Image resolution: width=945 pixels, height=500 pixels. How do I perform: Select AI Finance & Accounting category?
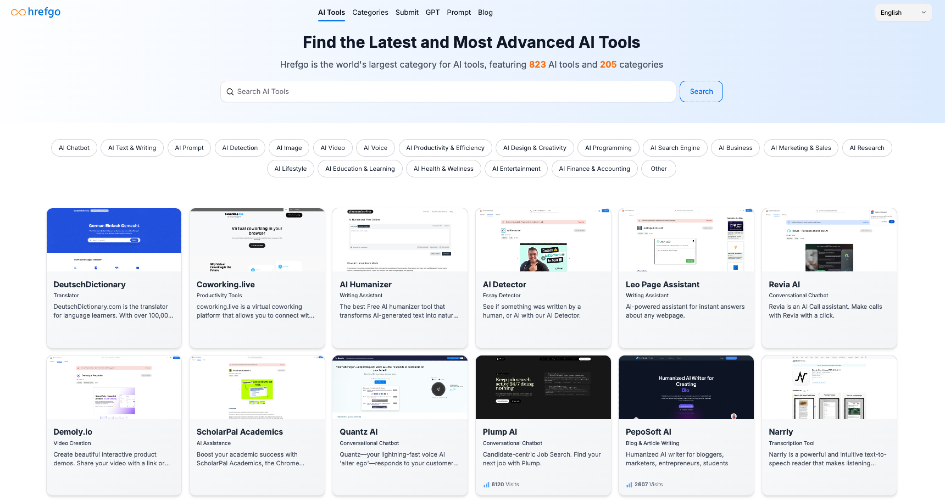[x=594, y=169]
